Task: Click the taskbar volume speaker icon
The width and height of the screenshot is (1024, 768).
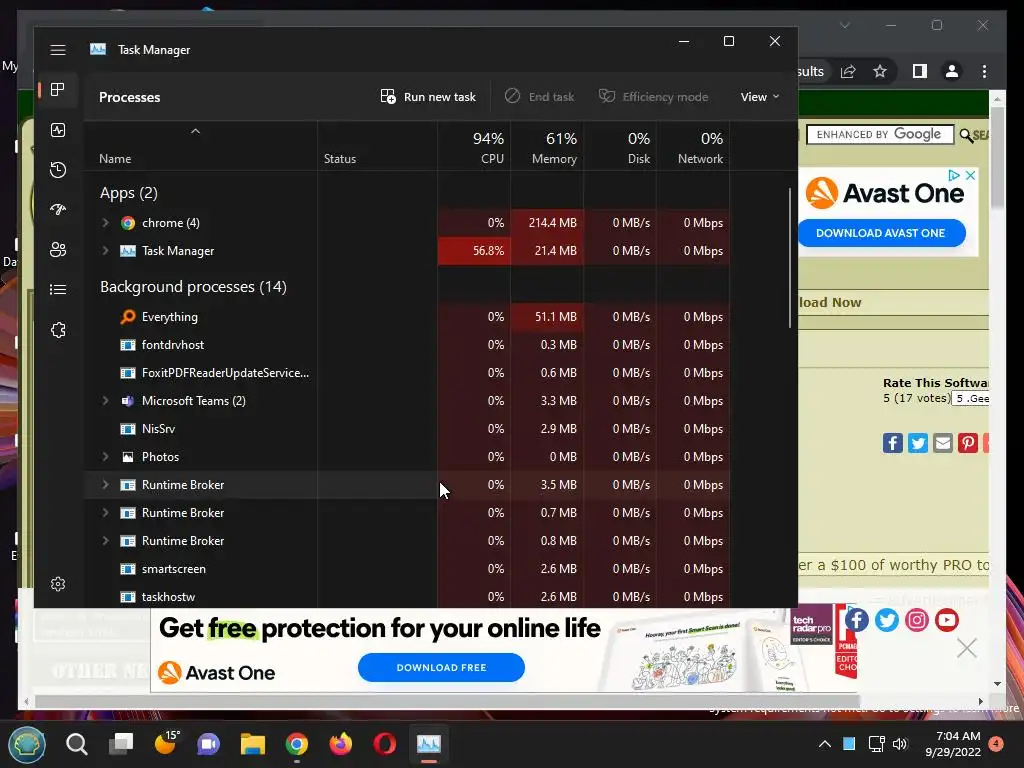Action: (x=900, y=744)
